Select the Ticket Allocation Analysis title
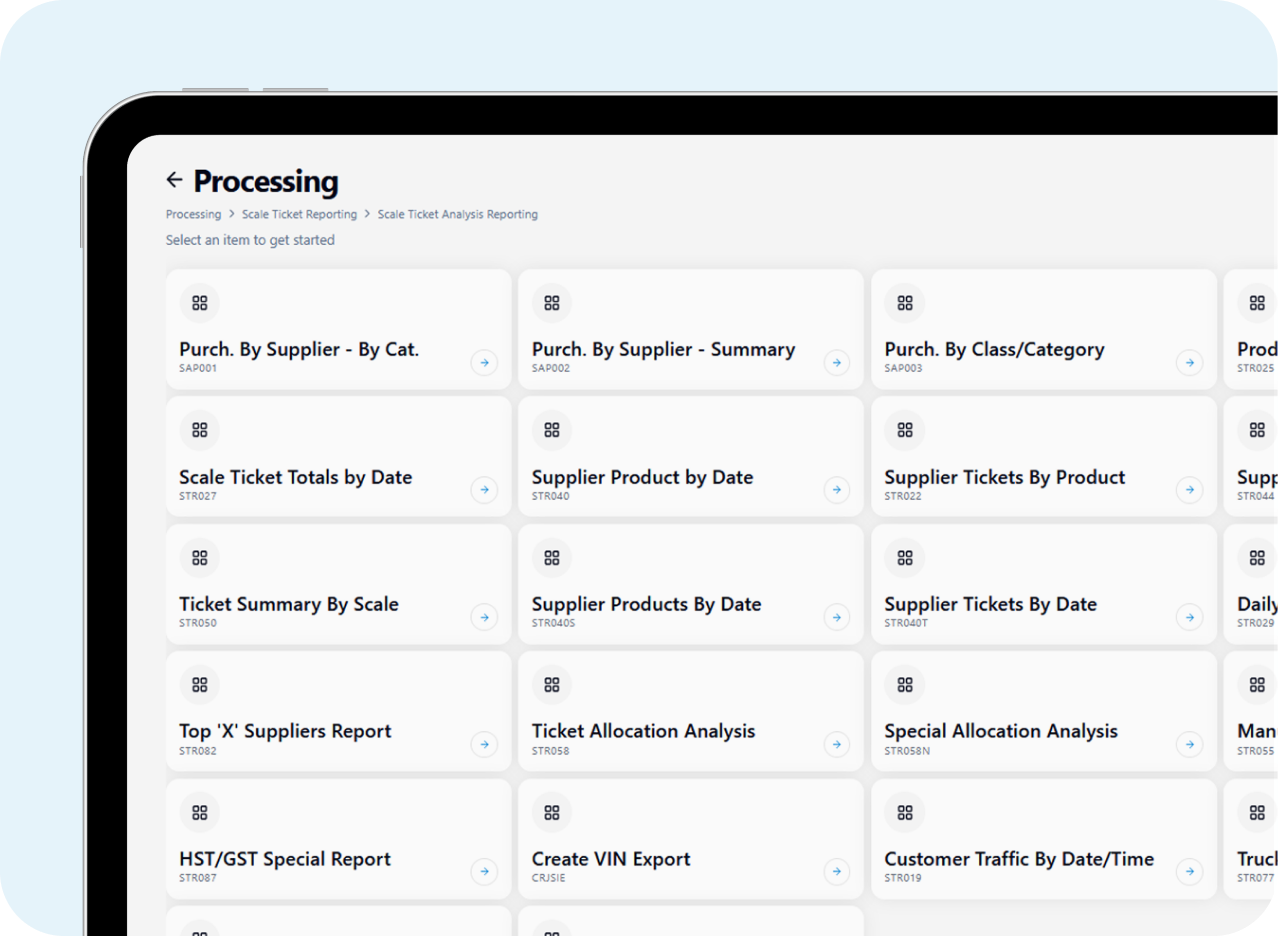Image resolution: width=1278 pixels, height=936 pixels. [643, 731]
